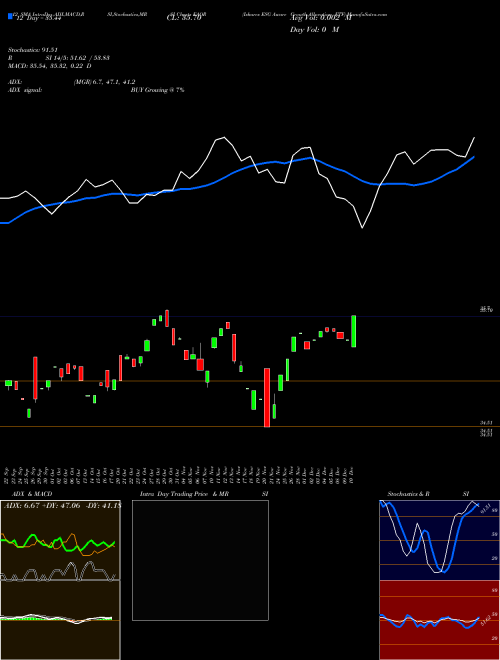Open the ADX indicator chart thumbnail
The image size is (500, 660).
[60, 540]
